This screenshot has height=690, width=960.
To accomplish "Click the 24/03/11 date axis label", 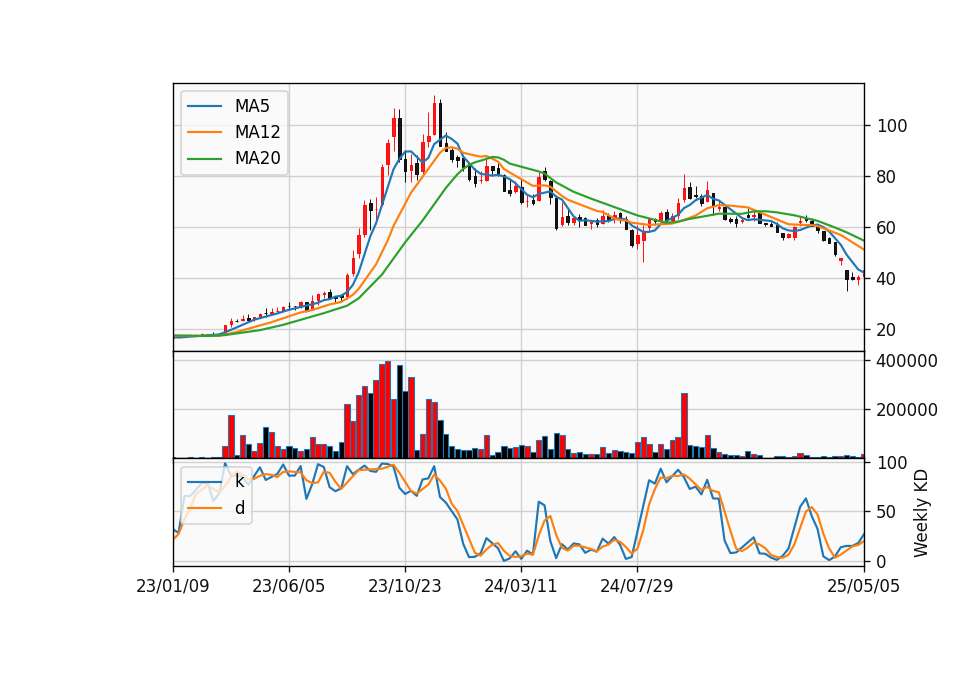I will coord(520,586).
